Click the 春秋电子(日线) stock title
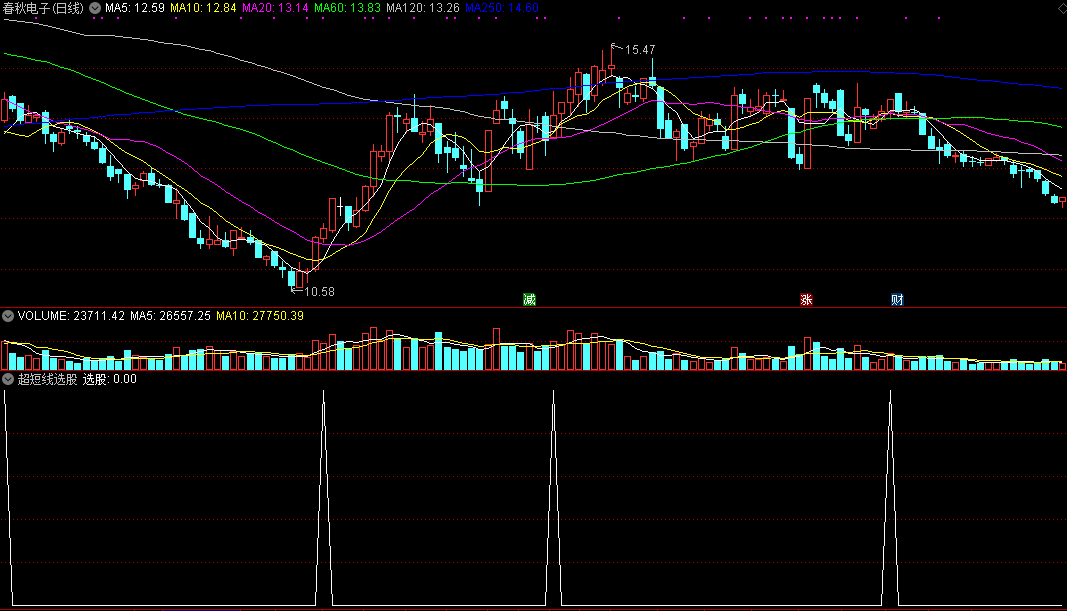Viewport: 1067px width, 611px height. click(44, 8)
